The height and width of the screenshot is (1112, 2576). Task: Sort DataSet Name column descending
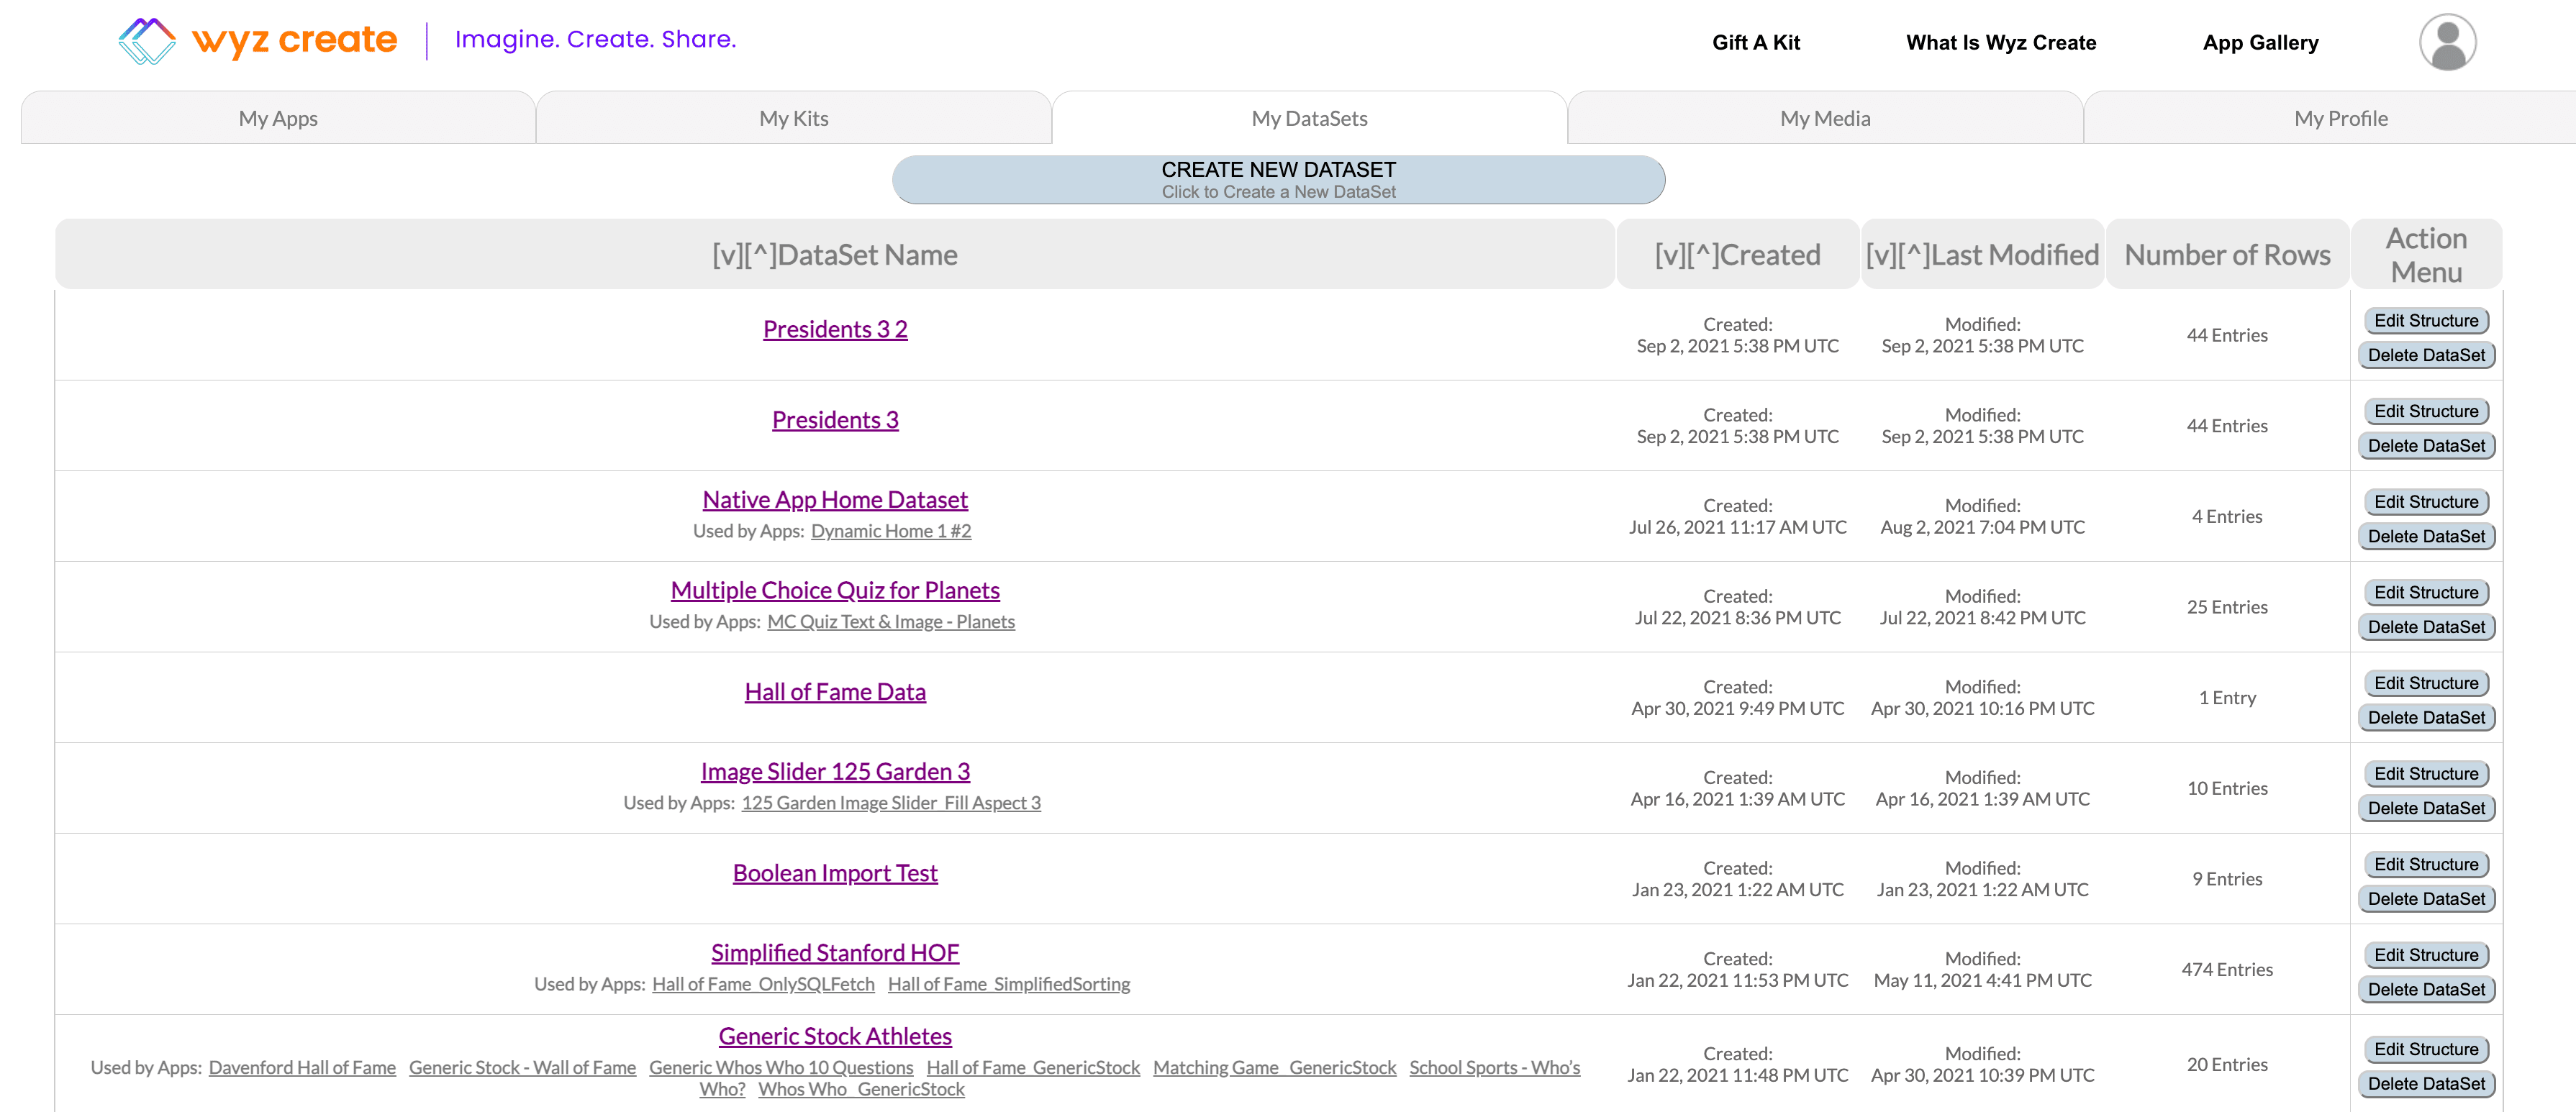pyautogui.click(x=727, y=256)
